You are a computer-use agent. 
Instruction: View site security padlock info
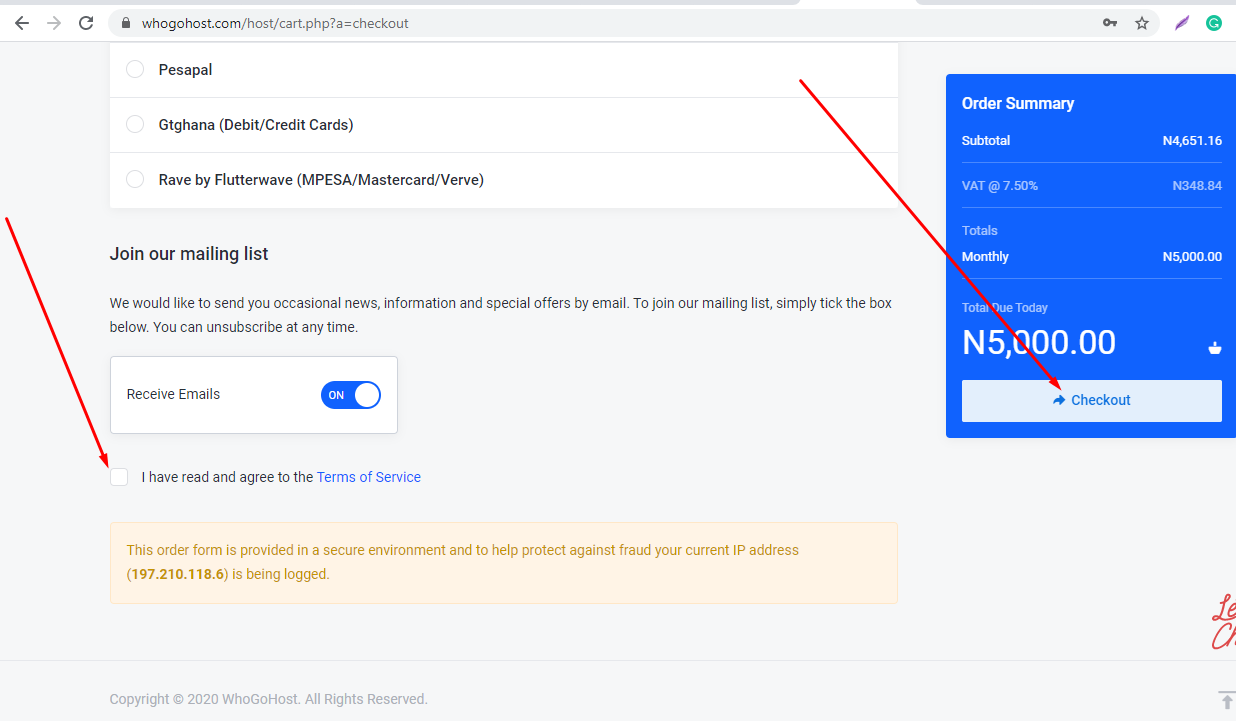(x=126, y=23)
